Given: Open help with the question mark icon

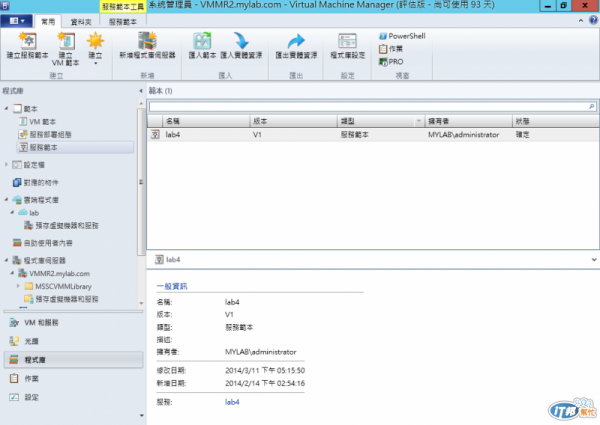Looking at the screenshot, I should [x=593, y=20].
